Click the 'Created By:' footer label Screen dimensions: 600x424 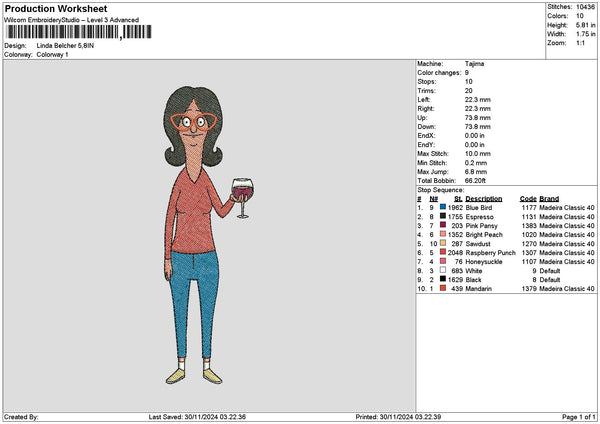pos(21,417)
